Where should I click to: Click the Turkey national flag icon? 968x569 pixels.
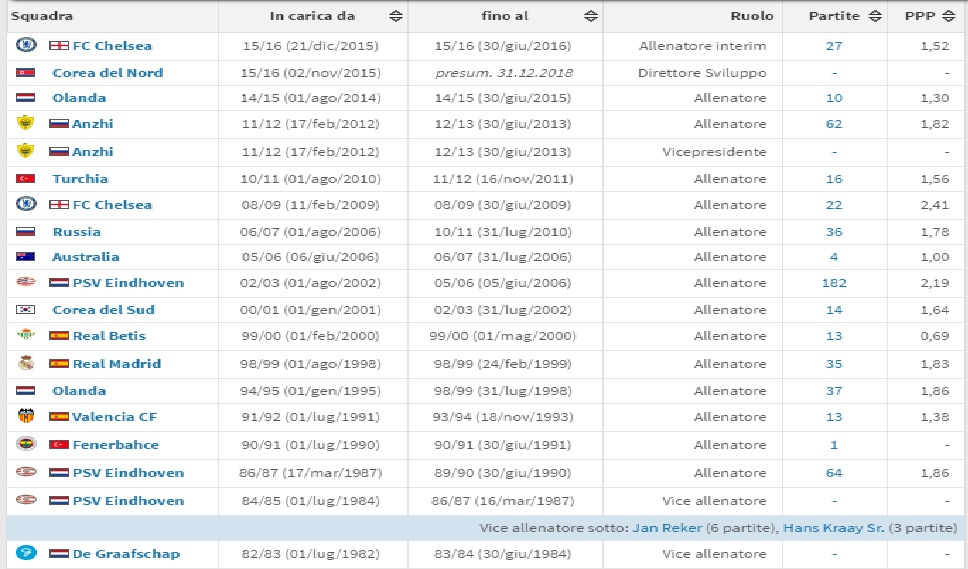pos(25,179)
